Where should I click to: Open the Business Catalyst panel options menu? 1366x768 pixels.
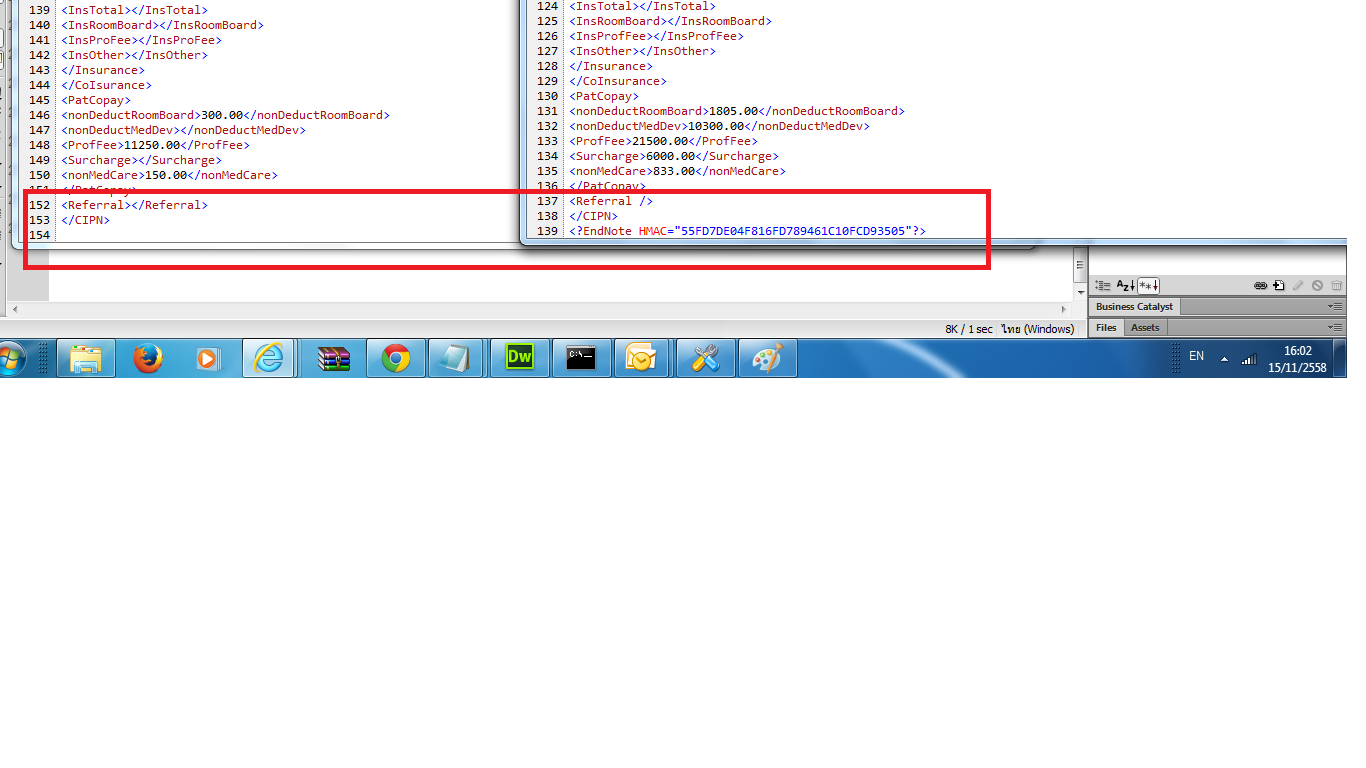(1335, 307)
